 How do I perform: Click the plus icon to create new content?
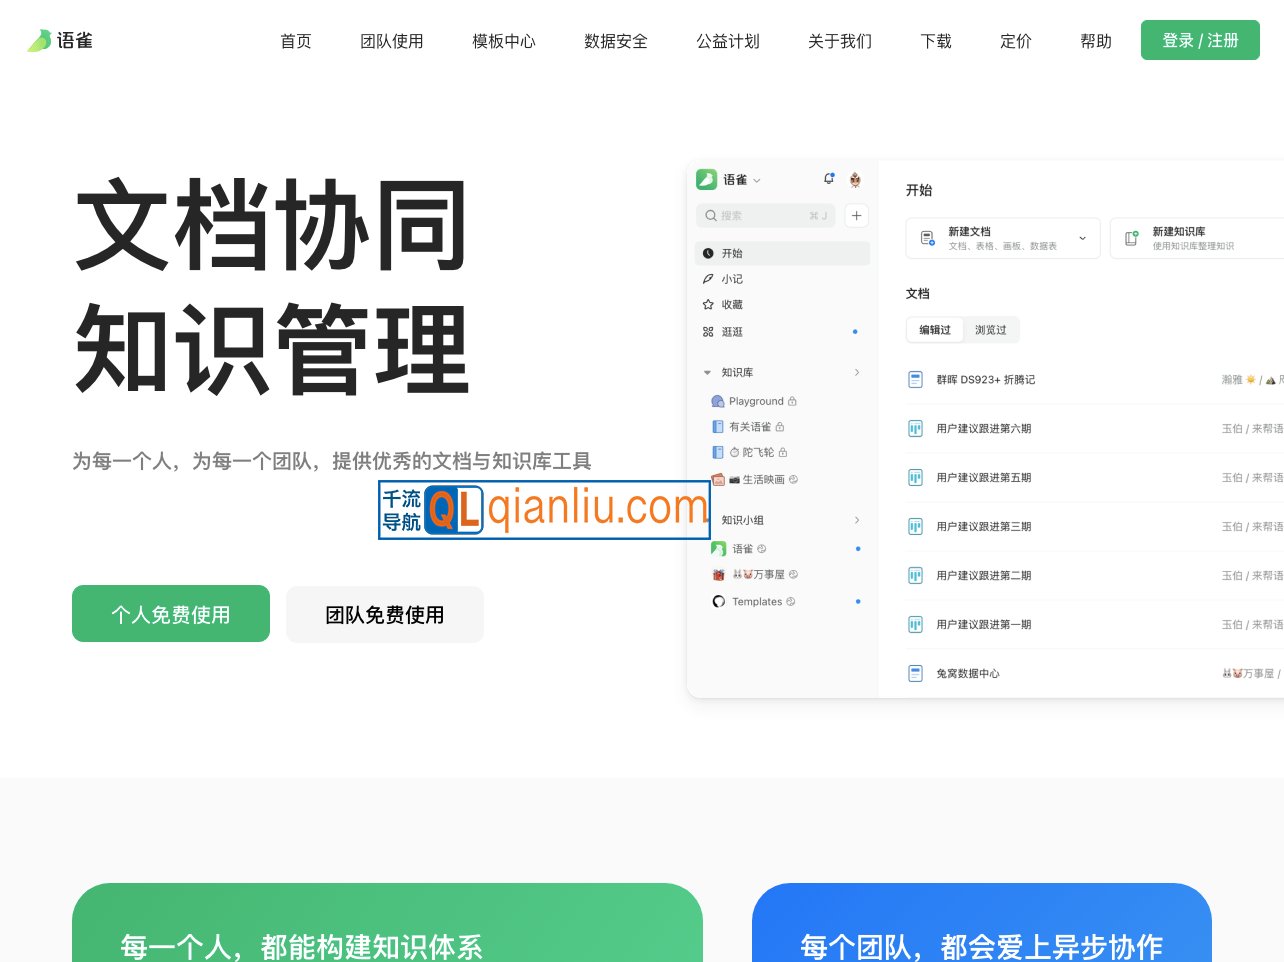point(856,215)
